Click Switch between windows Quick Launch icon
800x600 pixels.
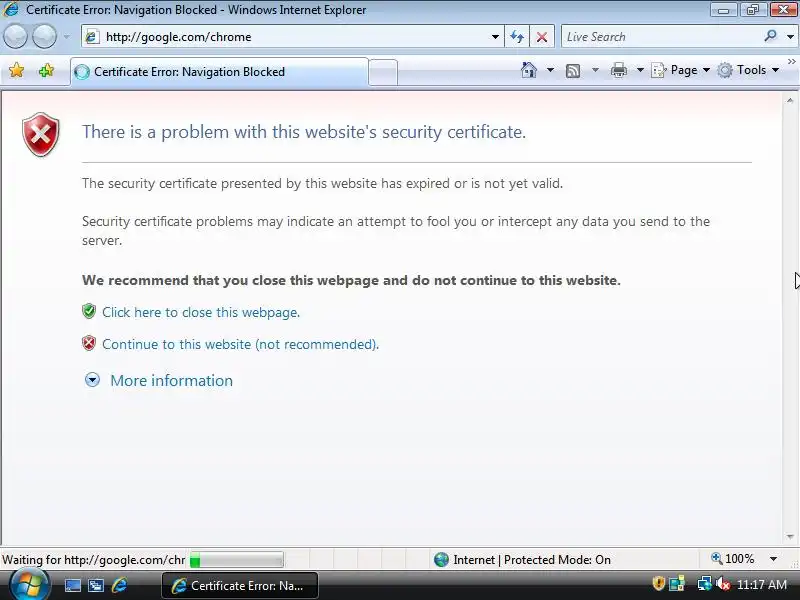[96, 586]
